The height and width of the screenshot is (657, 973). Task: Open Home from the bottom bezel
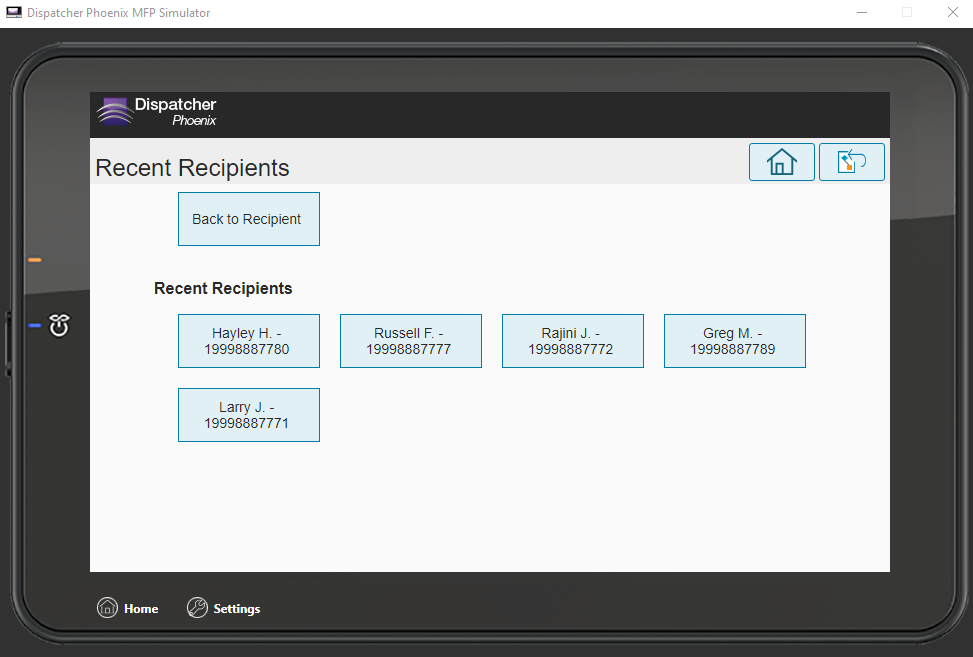[128, 608]
